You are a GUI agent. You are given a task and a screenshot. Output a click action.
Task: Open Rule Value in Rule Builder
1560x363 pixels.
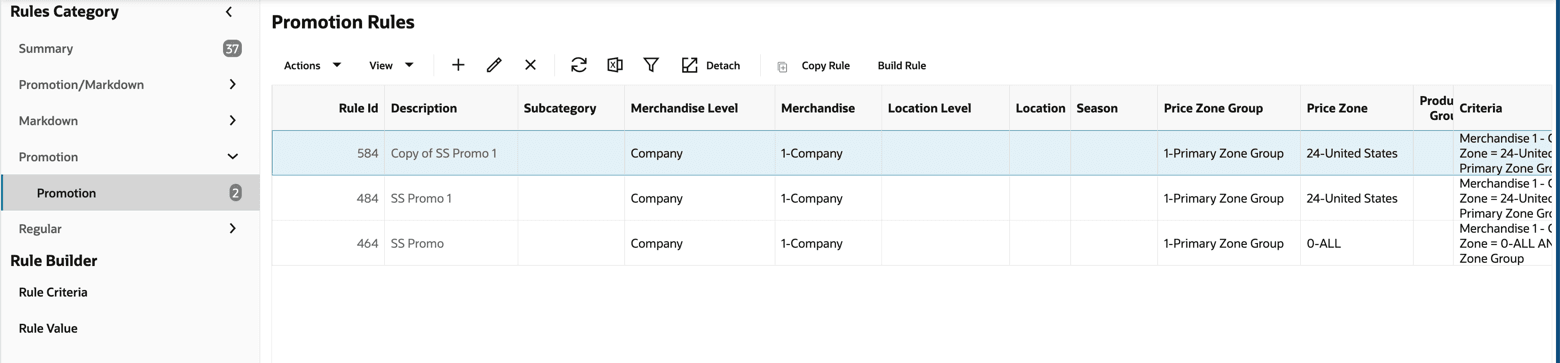(48, 329)
